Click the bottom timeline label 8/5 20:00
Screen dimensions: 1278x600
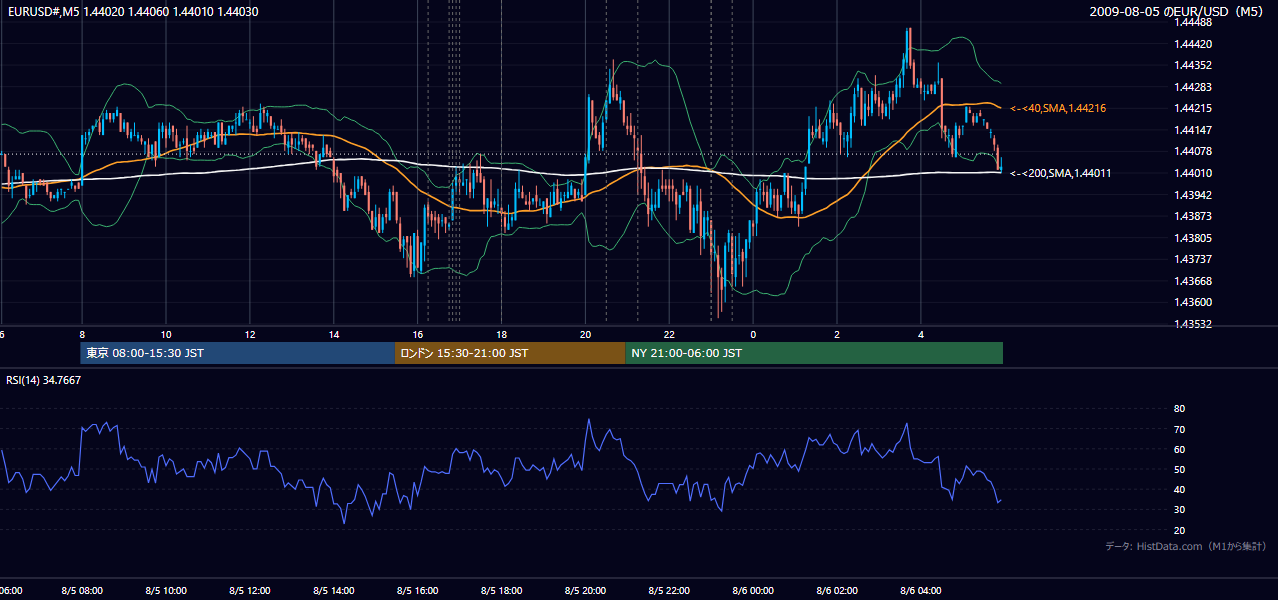[x=586, y=591]
